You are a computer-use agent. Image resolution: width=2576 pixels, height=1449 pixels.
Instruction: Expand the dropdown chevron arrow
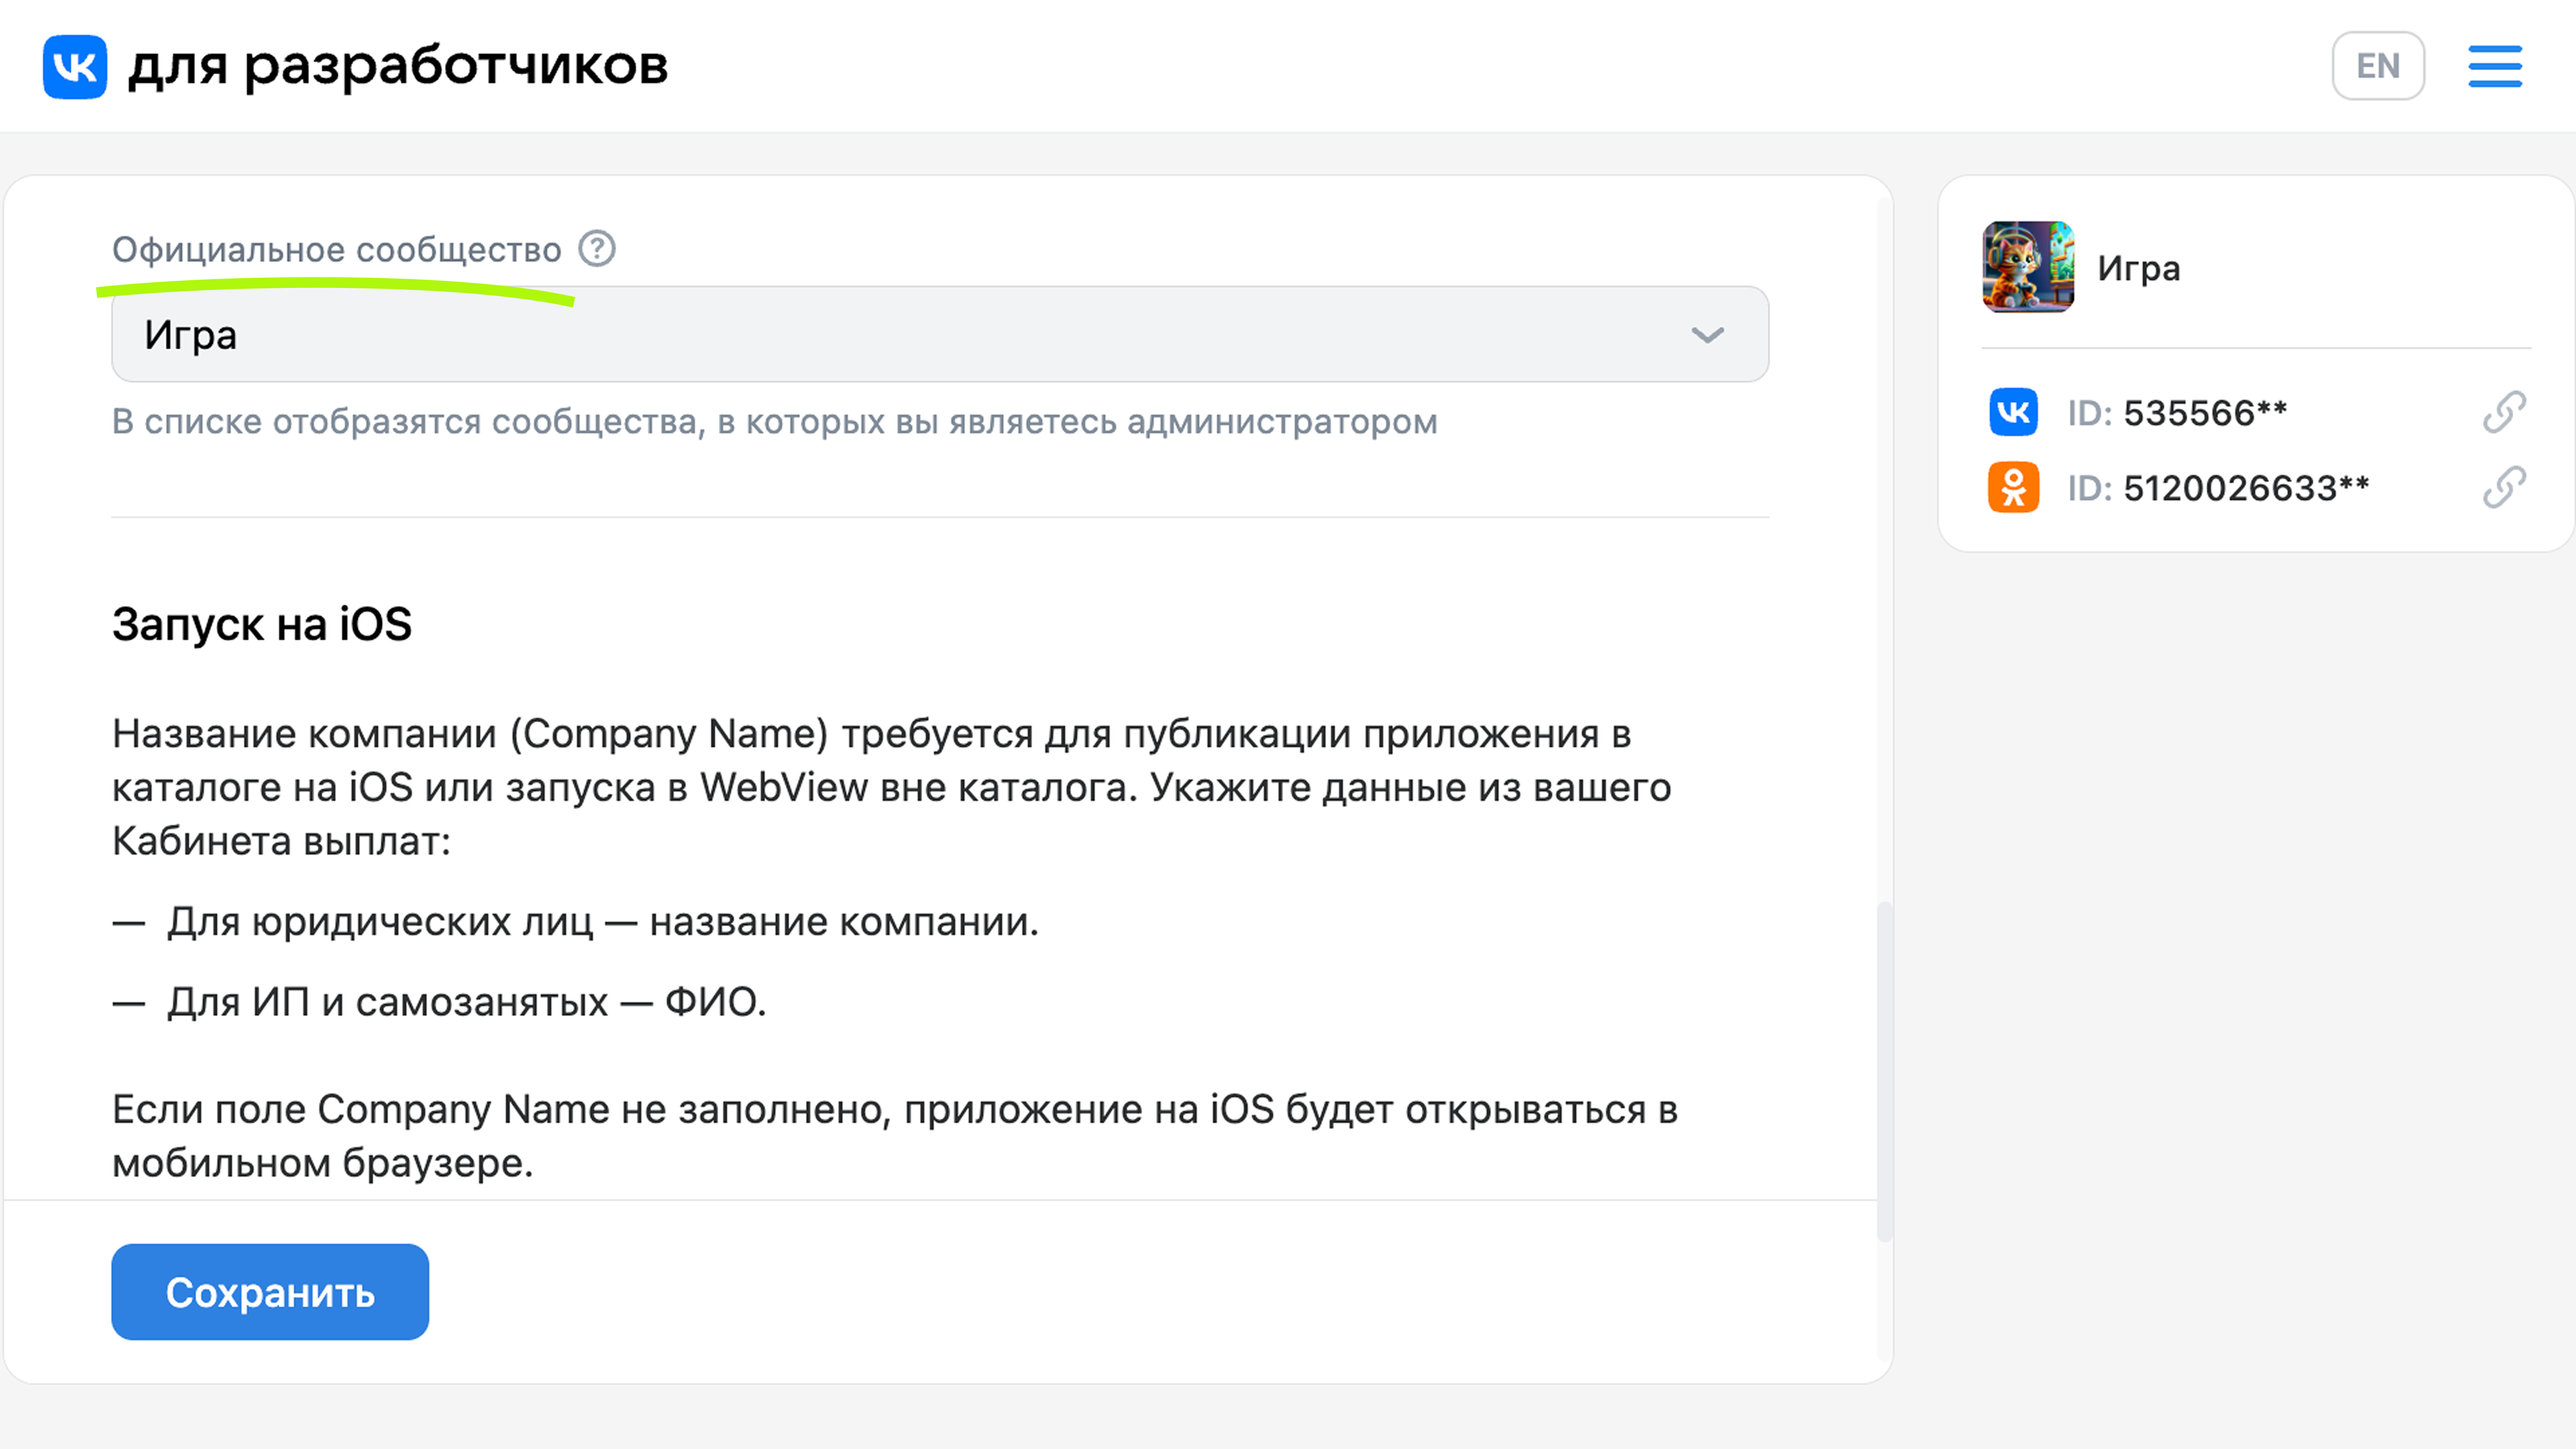tap(1707, 335)
